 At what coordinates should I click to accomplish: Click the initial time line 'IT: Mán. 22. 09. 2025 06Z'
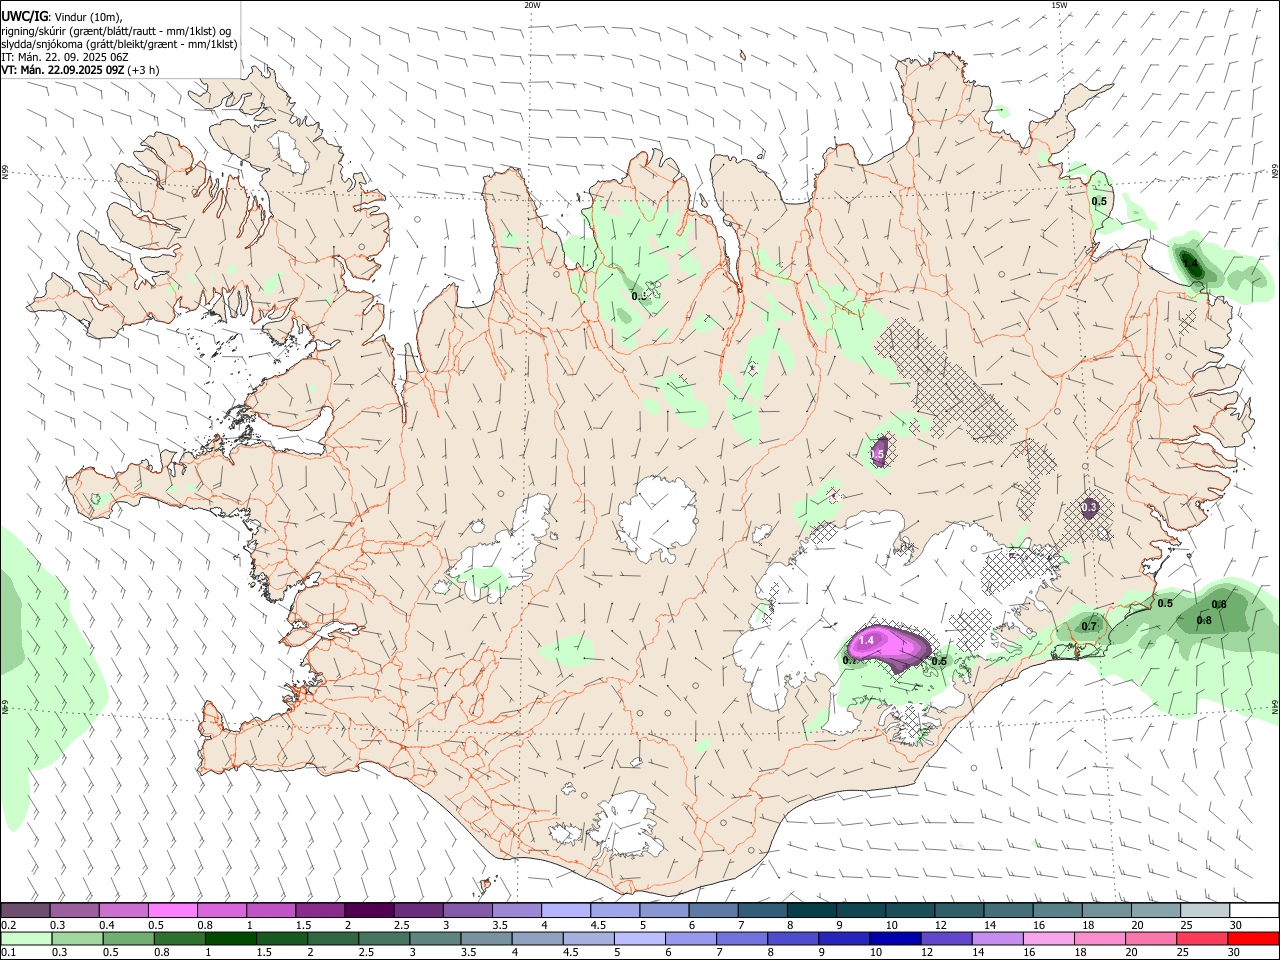click(x=64, y=57)
